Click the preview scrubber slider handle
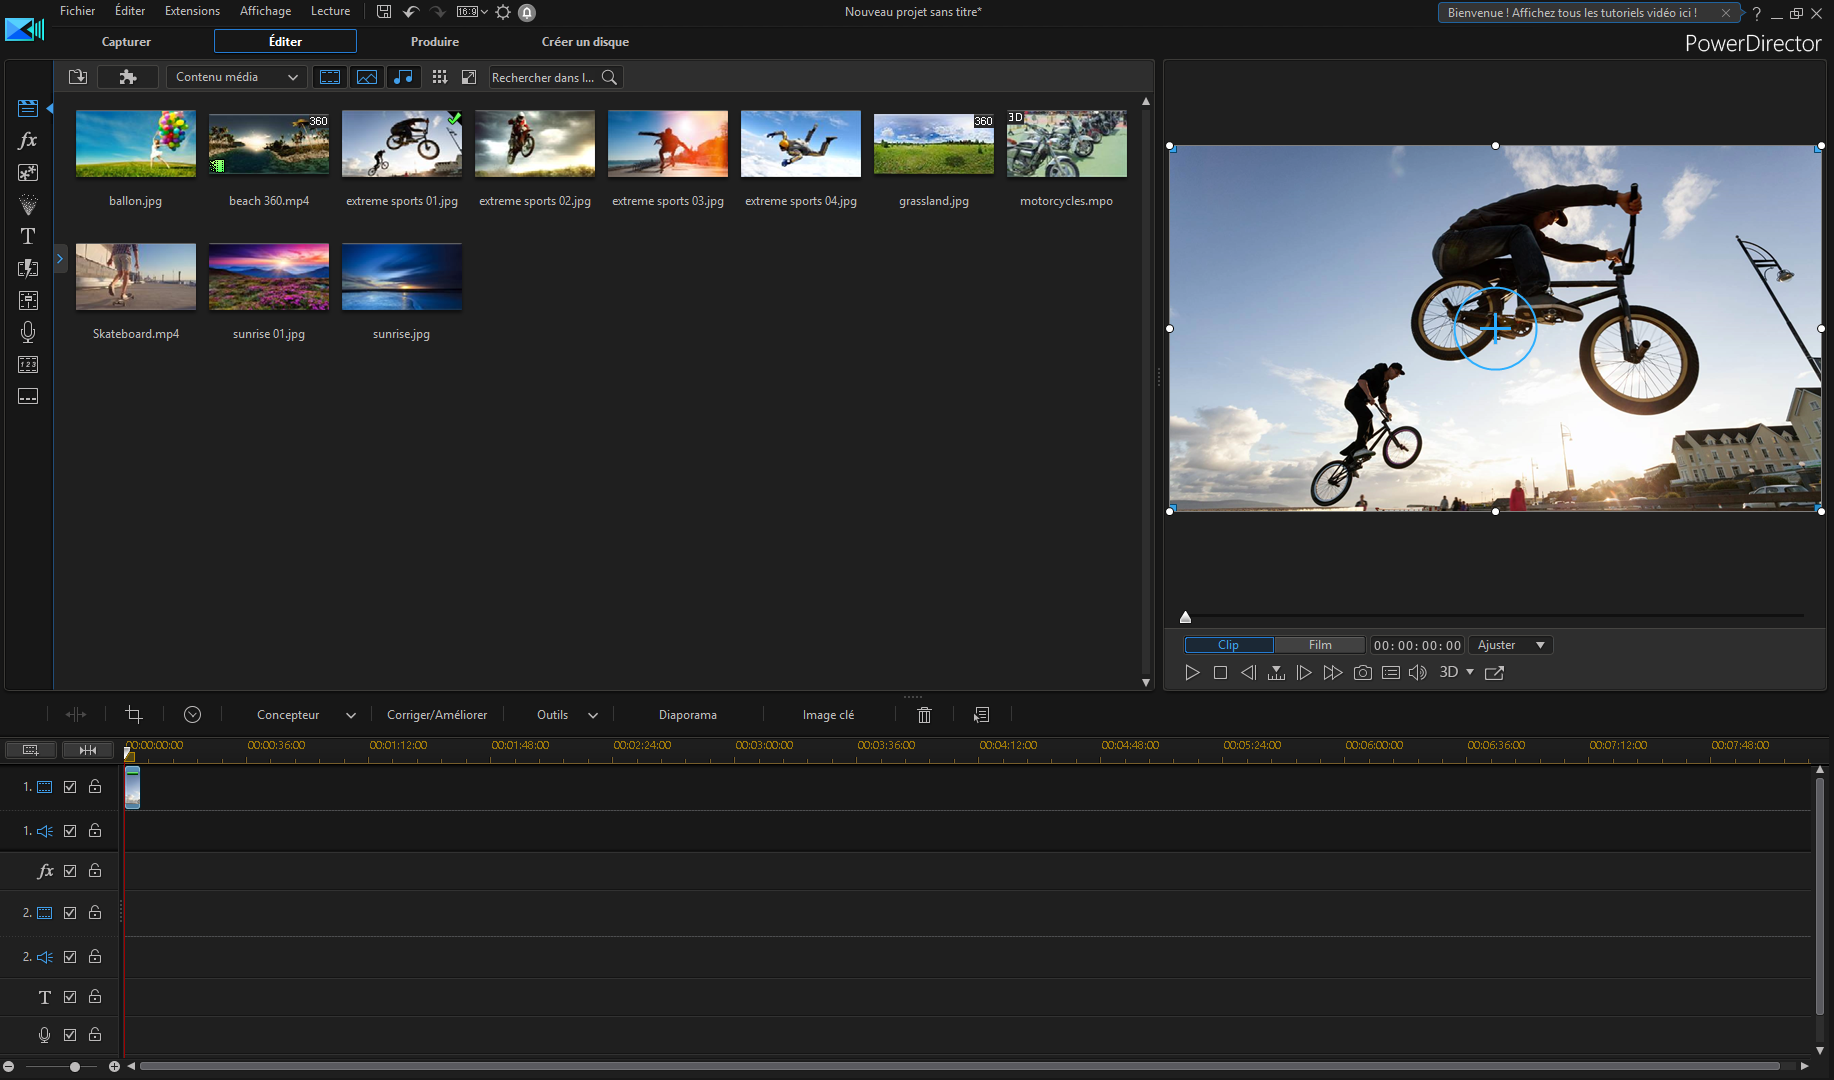The image size is (1834, 1080). [1185, 617]
